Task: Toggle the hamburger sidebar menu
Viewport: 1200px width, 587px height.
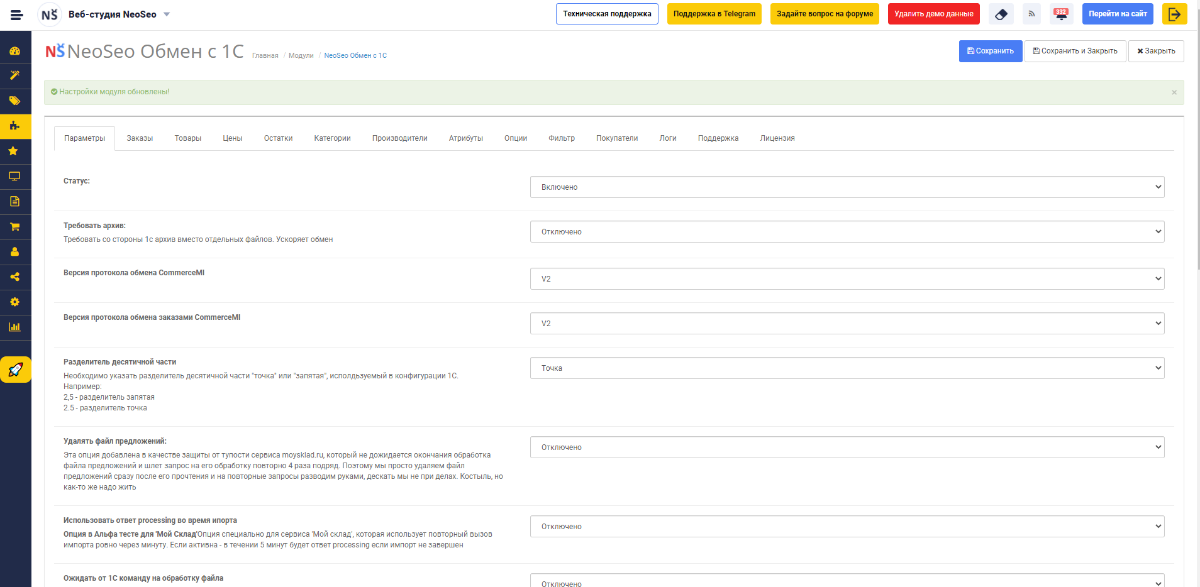Action: coord(15,15)
